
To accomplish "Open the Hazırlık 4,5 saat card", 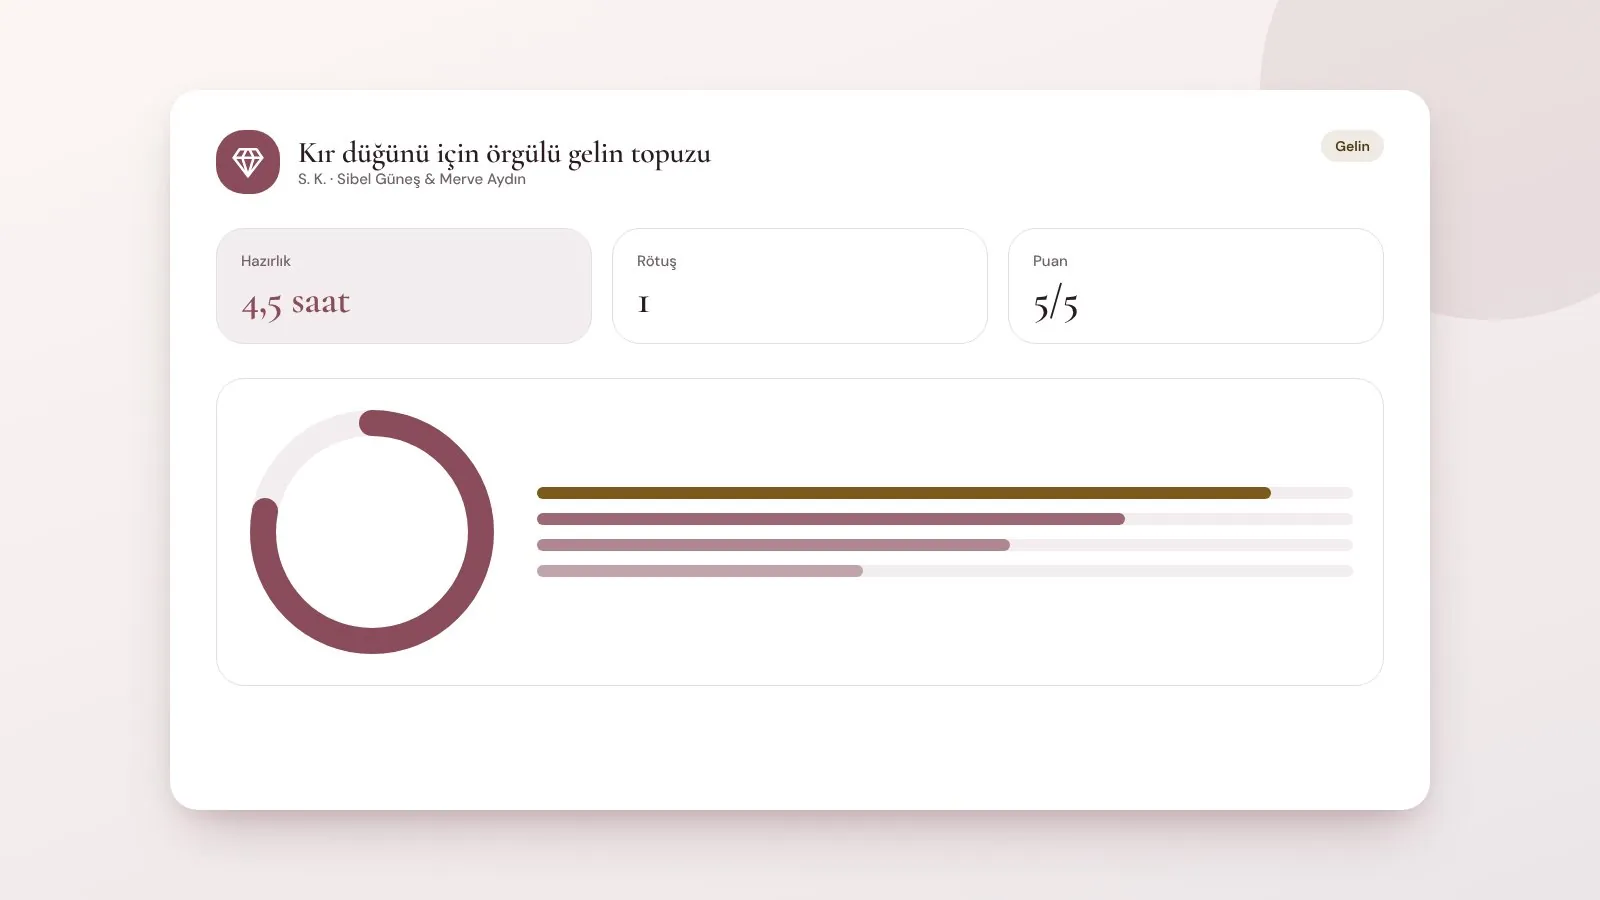I will pyautogui.click(x=404, y=286).
